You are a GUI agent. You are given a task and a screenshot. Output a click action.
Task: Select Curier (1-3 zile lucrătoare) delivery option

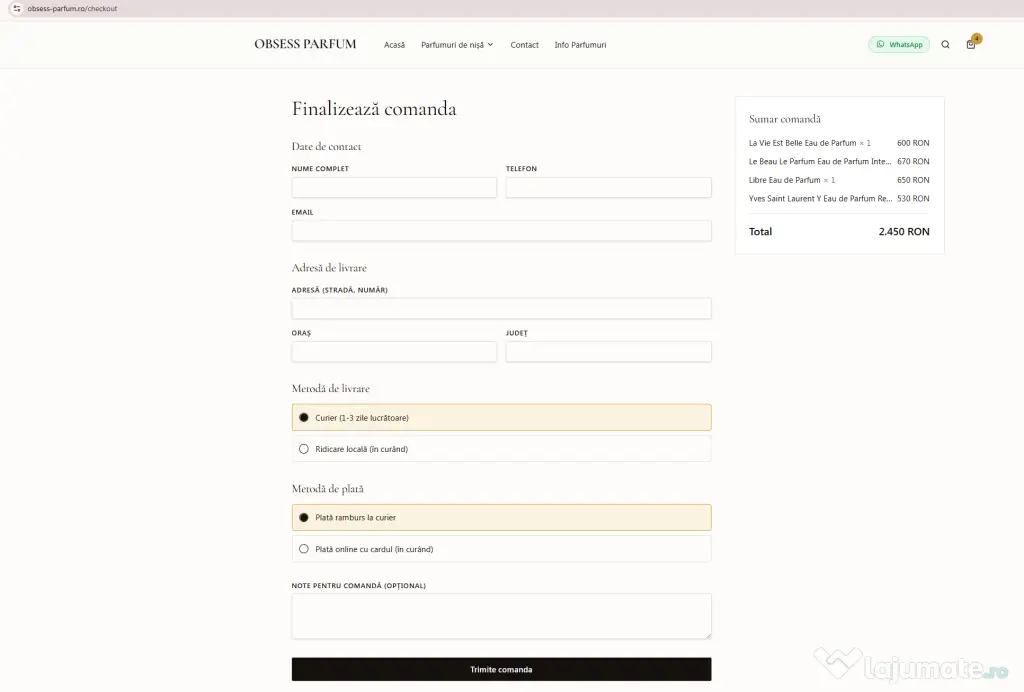pyautogui.click(x=502, y=417)
